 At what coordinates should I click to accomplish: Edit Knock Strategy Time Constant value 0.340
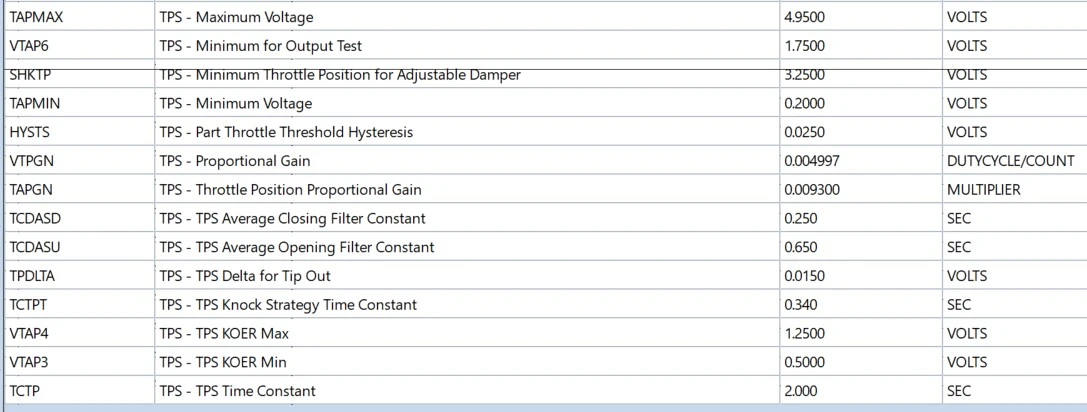(860, 304)
